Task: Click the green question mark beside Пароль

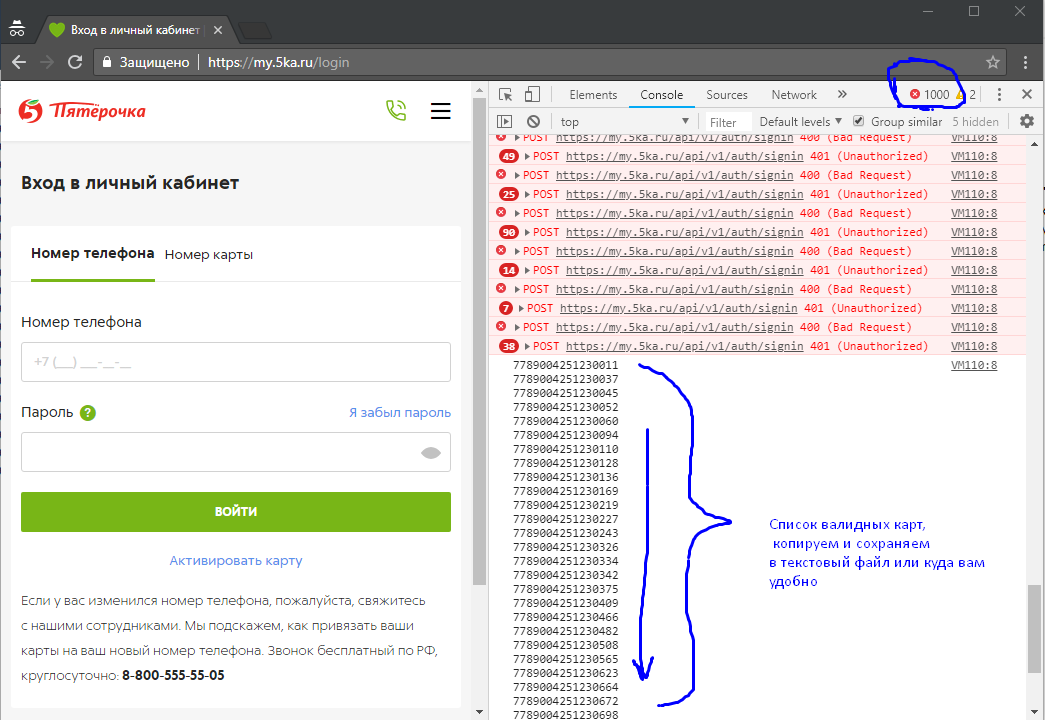Action: [87, 413]
